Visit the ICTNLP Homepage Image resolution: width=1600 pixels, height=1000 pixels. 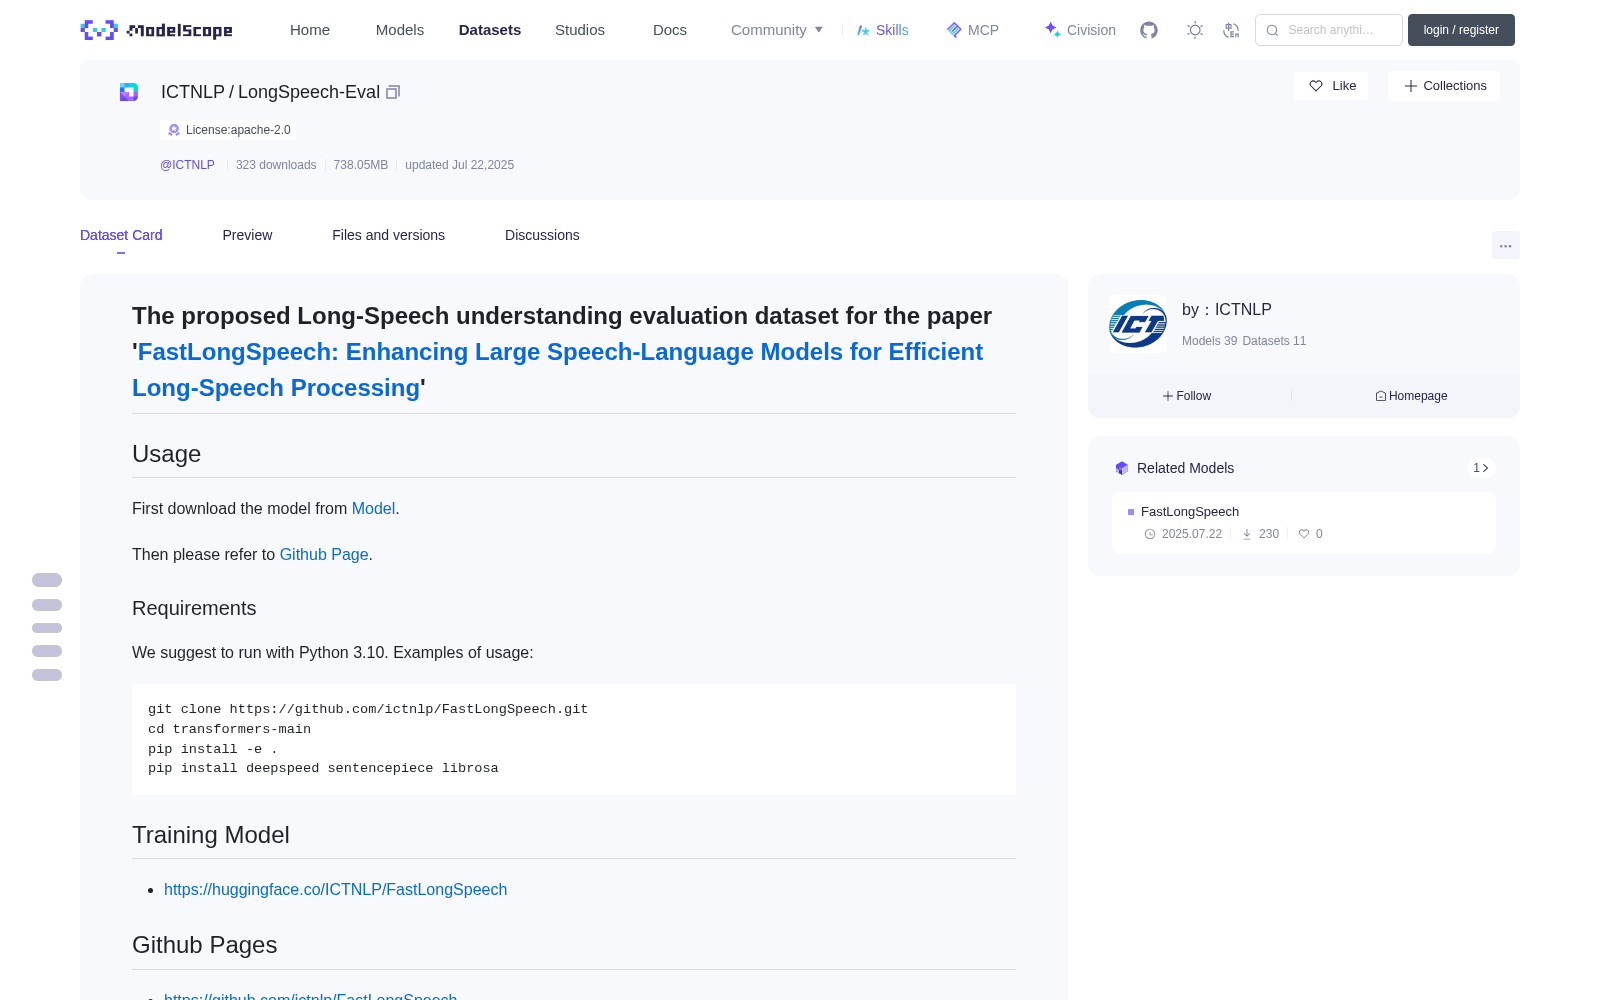tap(1411, 396)
